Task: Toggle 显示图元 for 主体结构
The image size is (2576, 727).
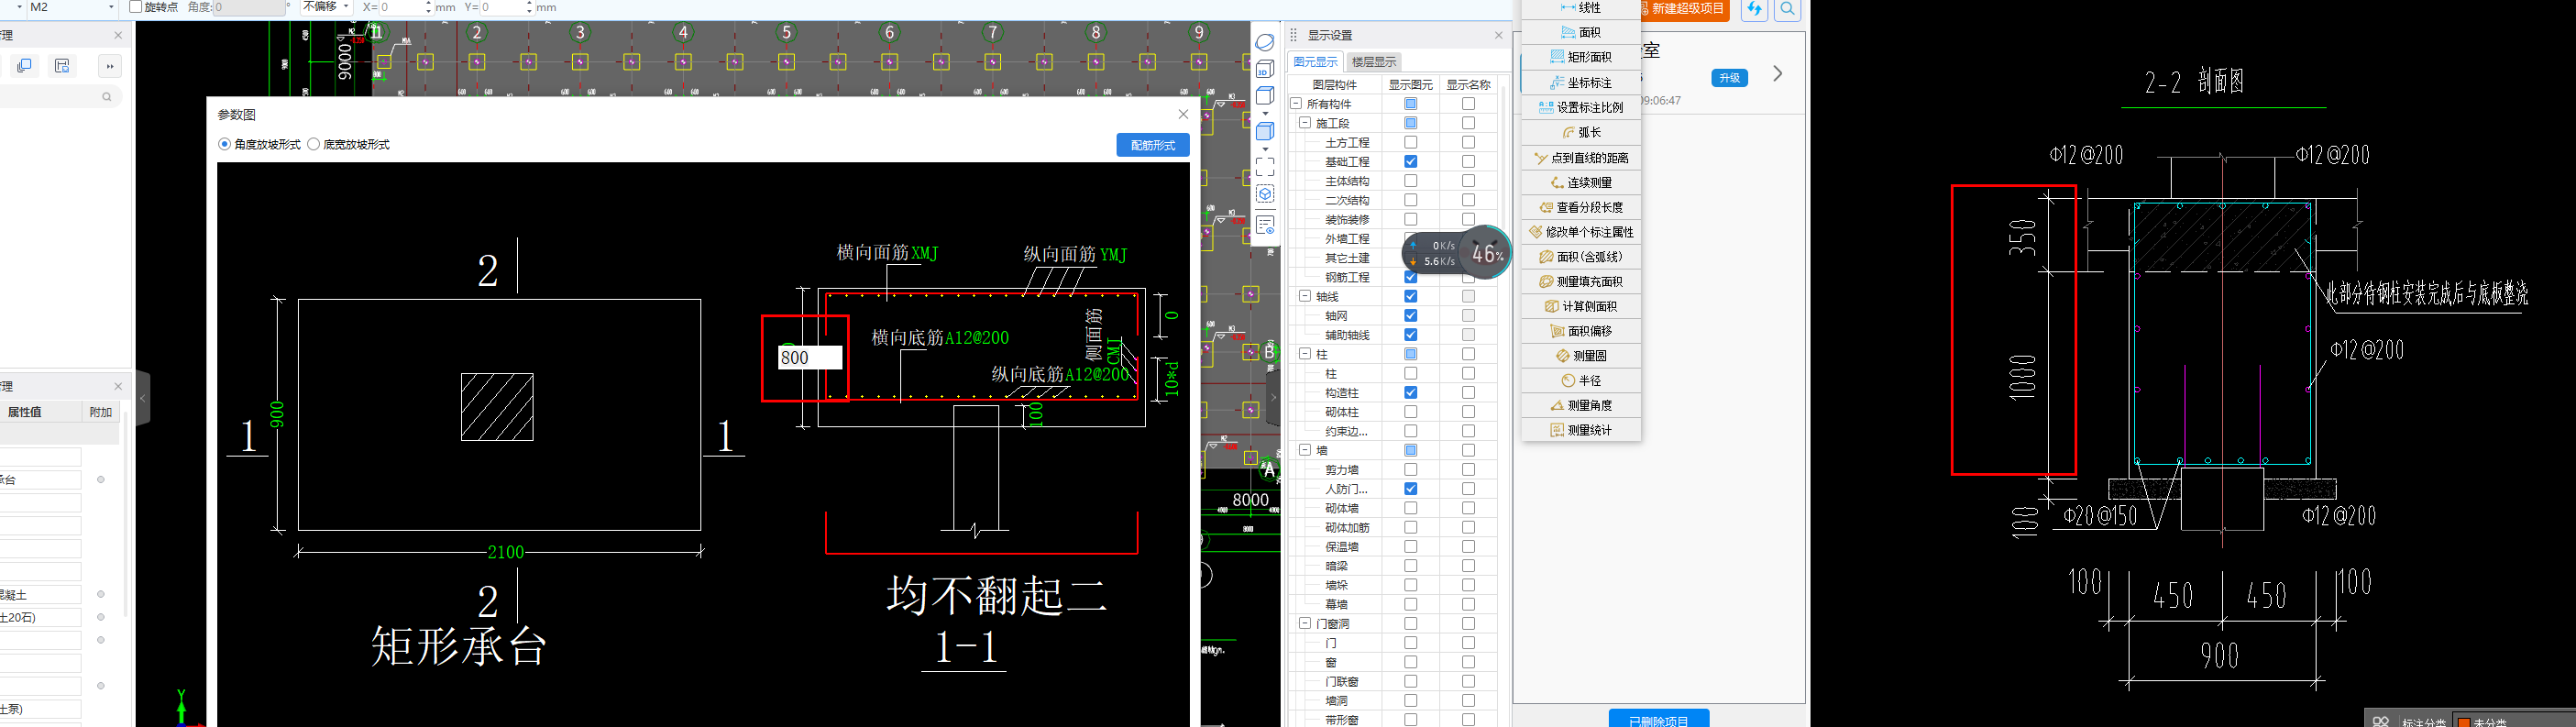Action: point(1410,181)
